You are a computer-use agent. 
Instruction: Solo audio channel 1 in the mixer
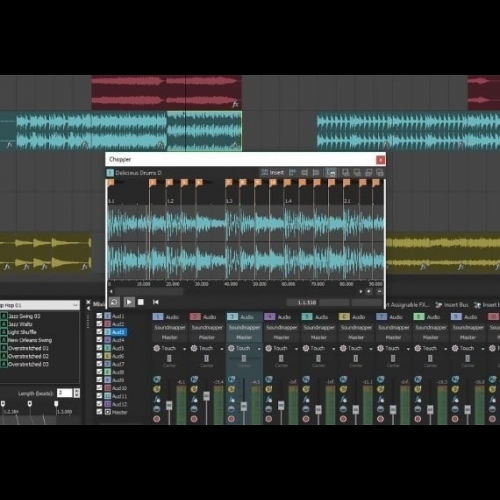tap(157, 389)
